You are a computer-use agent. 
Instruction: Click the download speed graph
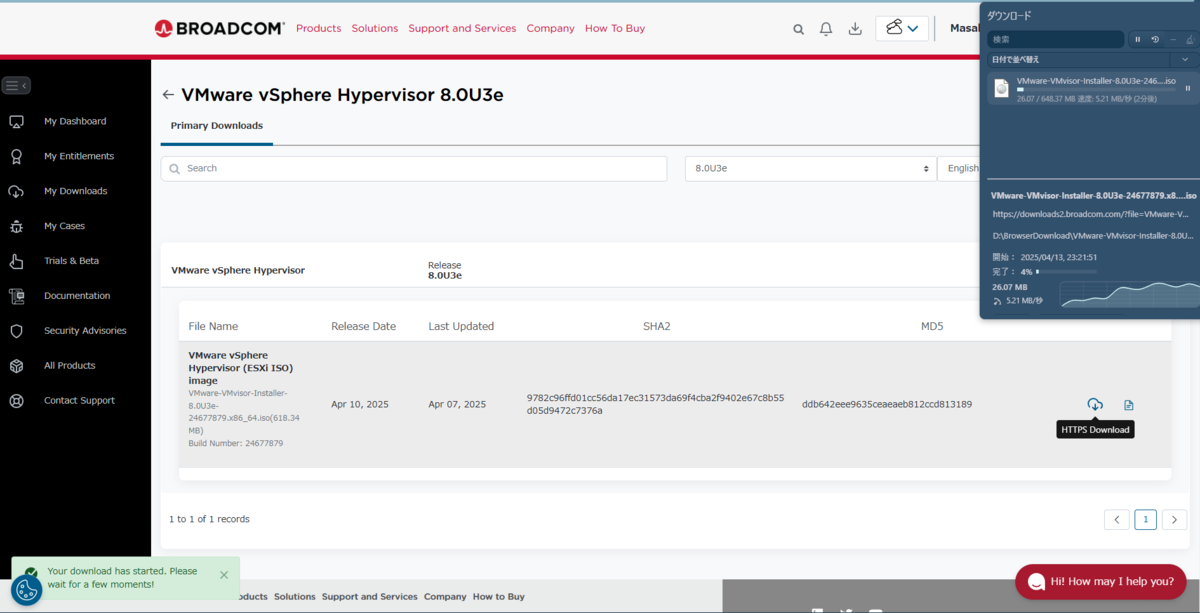(x=1128, y=294)
